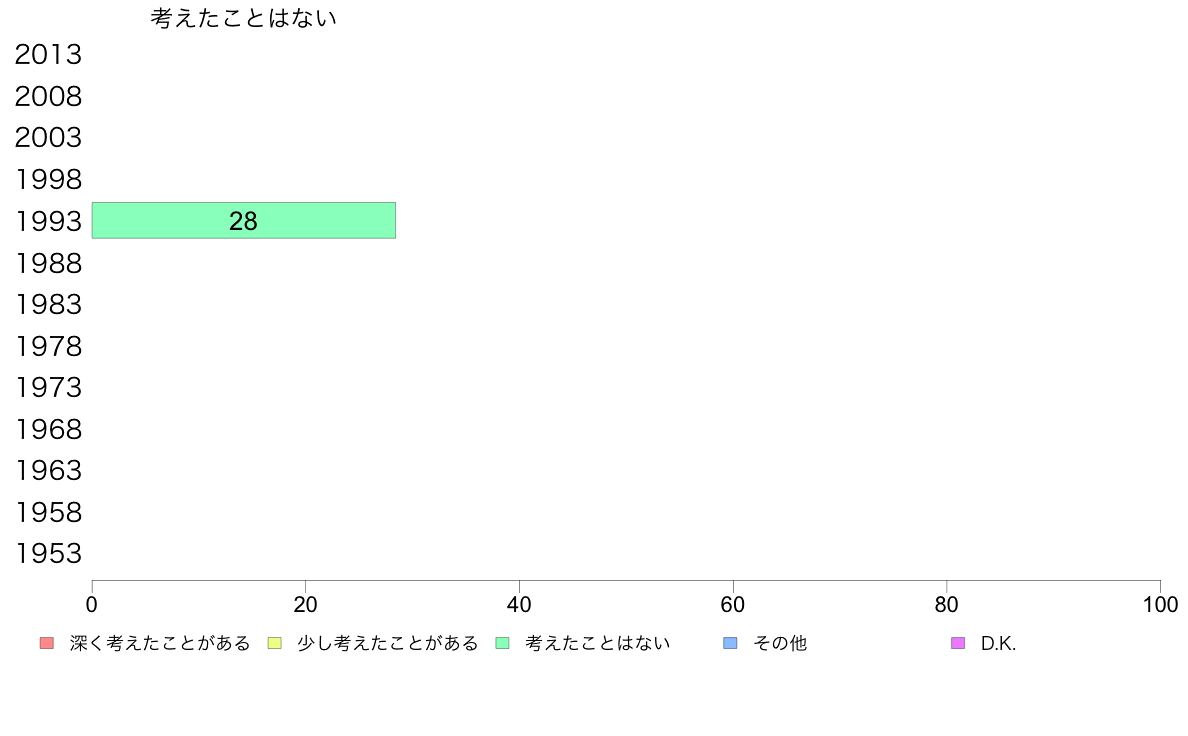The height and width of the screenshot is (736, 1188).
Task: Click the 100 tick on the x-axis
Action: click(x=1160, y=604)
